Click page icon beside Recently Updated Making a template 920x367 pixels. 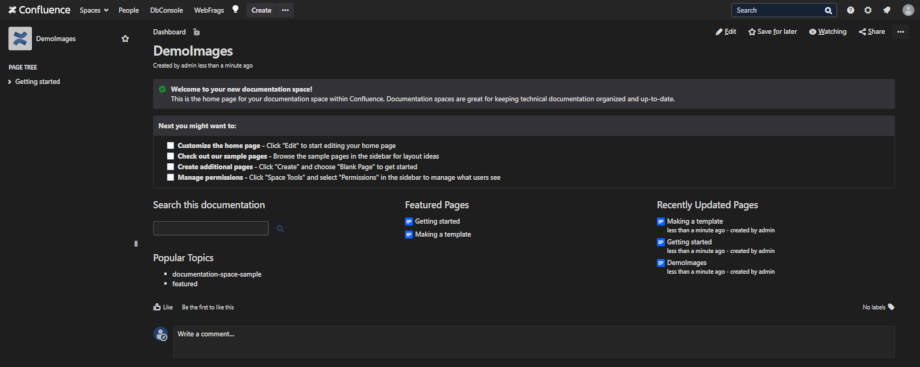tap(661, 221)
